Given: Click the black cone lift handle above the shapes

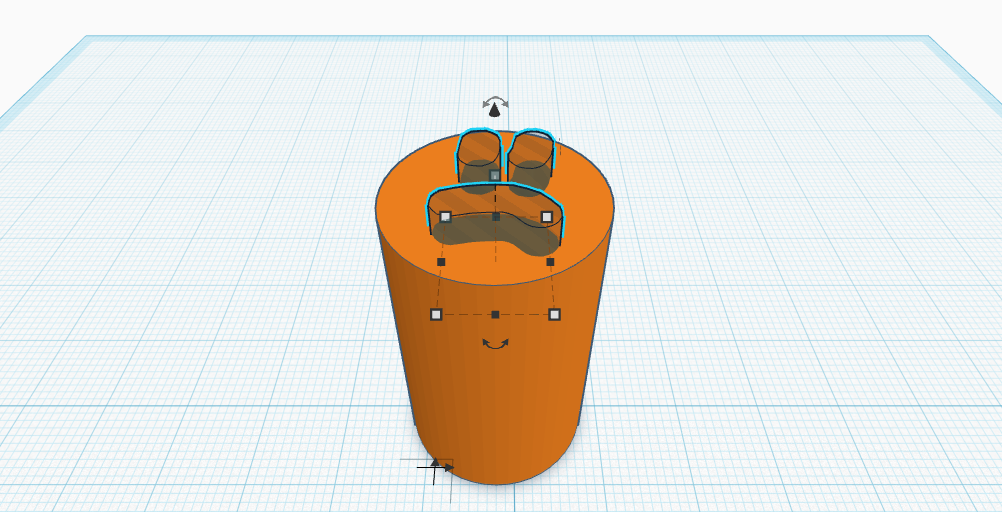Looking at the screenshot, I should tap(494, 111).
